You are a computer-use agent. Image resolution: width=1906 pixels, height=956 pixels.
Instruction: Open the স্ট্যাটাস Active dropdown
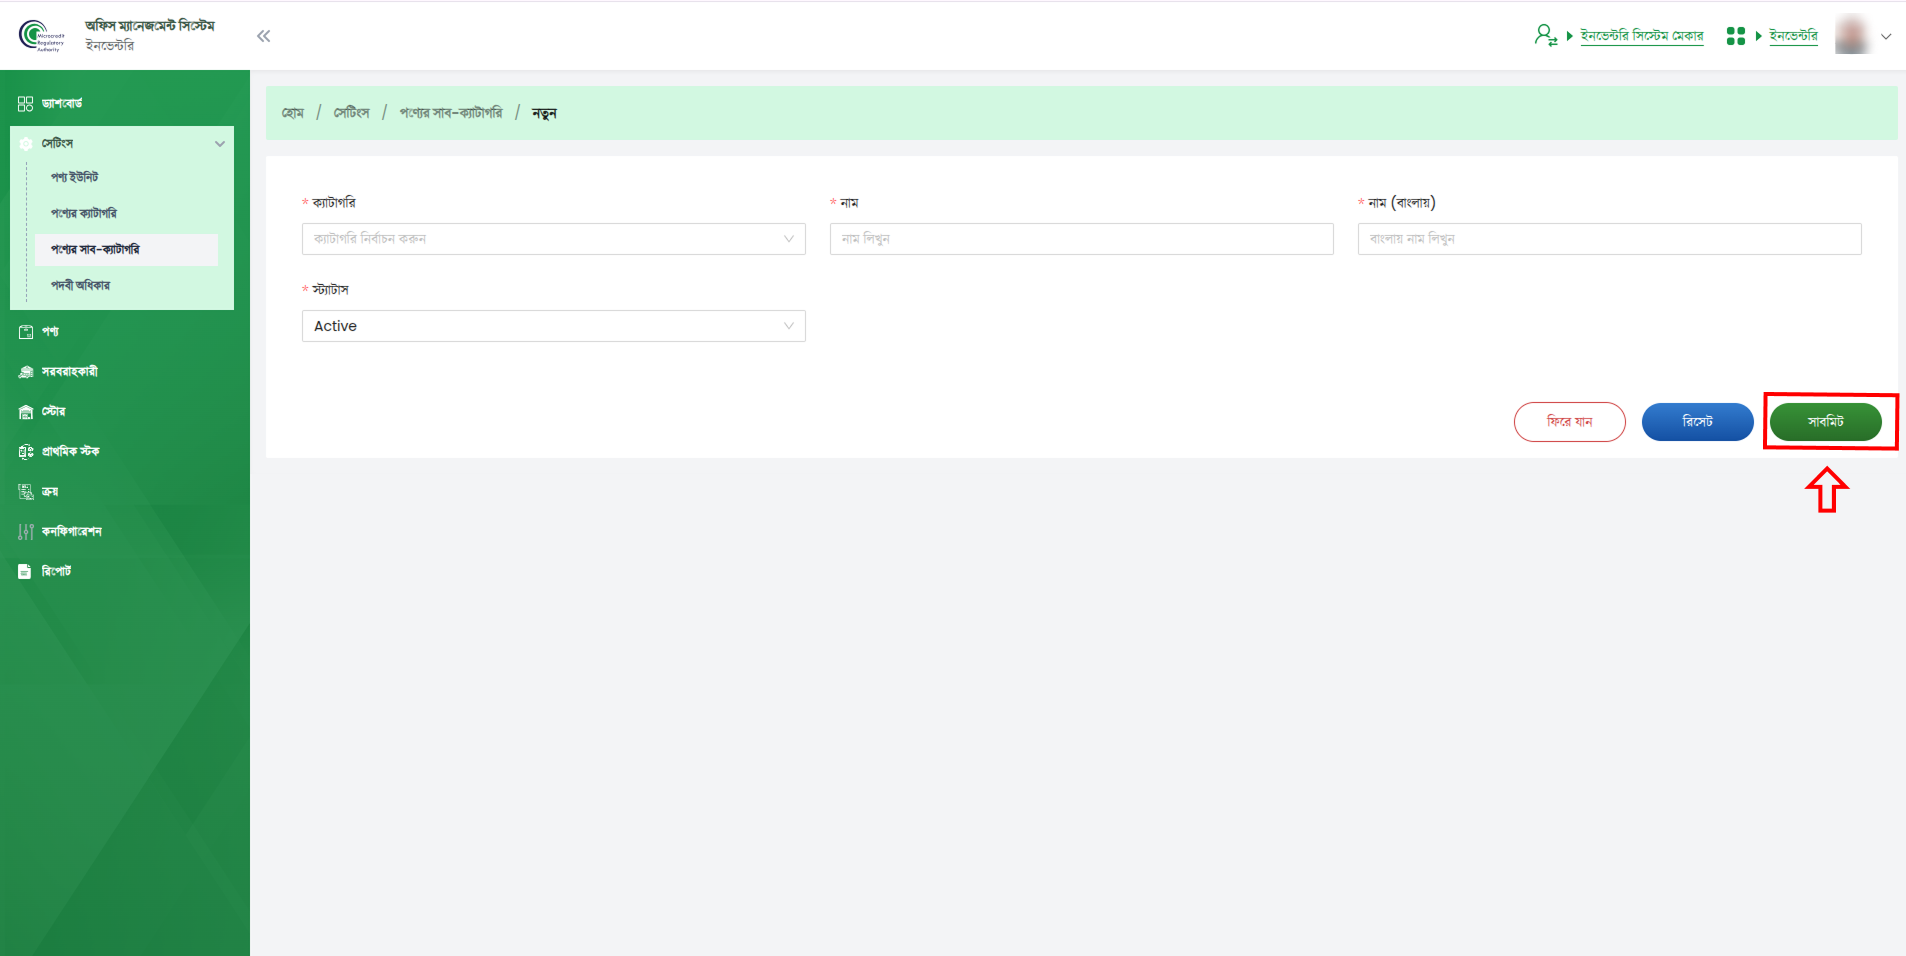tap(554, 326)
